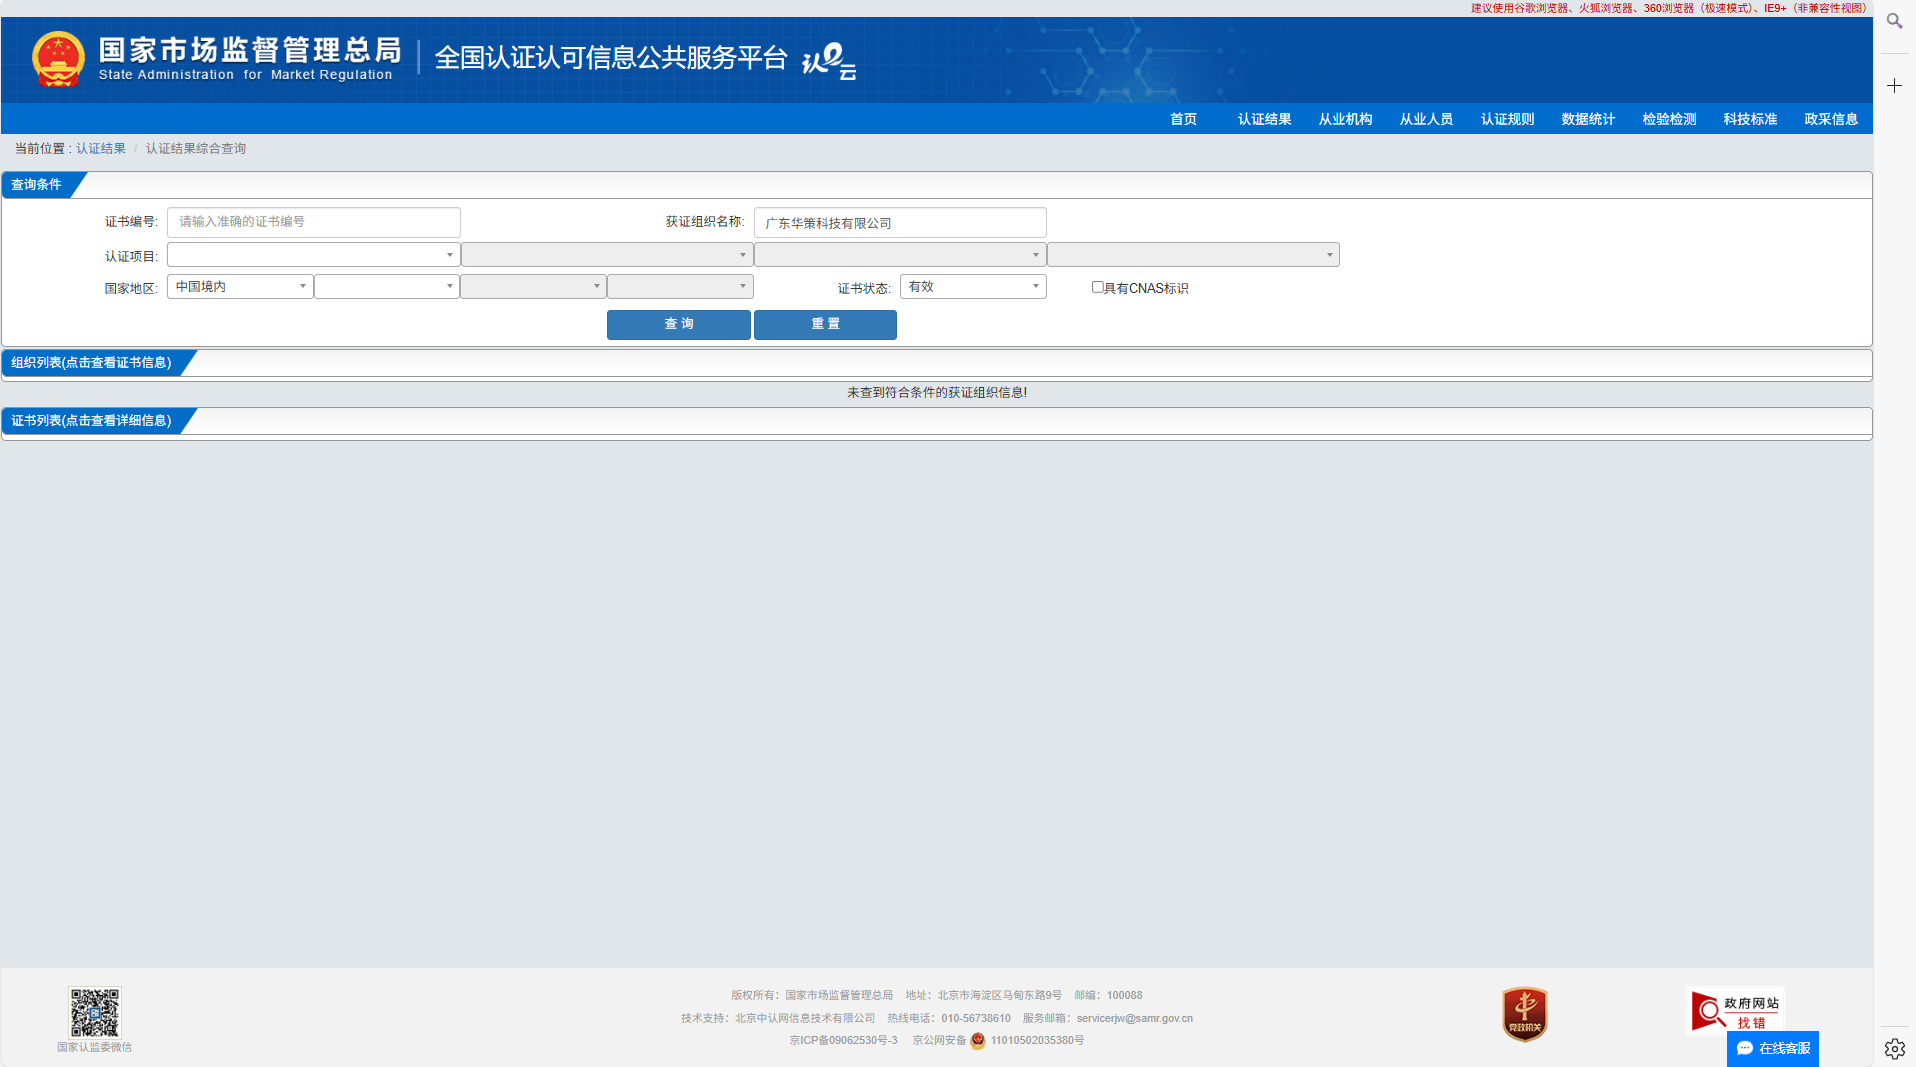Click the red party-government shield badge
This screenshot has height=1067, width=1916.
click(x=1524, y=1014)
